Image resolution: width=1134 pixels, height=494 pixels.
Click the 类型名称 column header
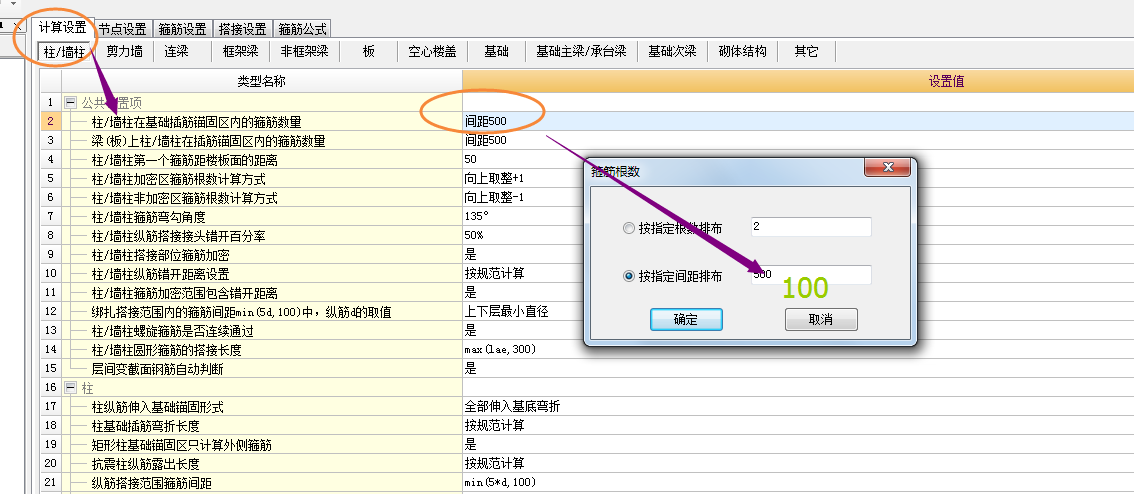pos(262,81)
